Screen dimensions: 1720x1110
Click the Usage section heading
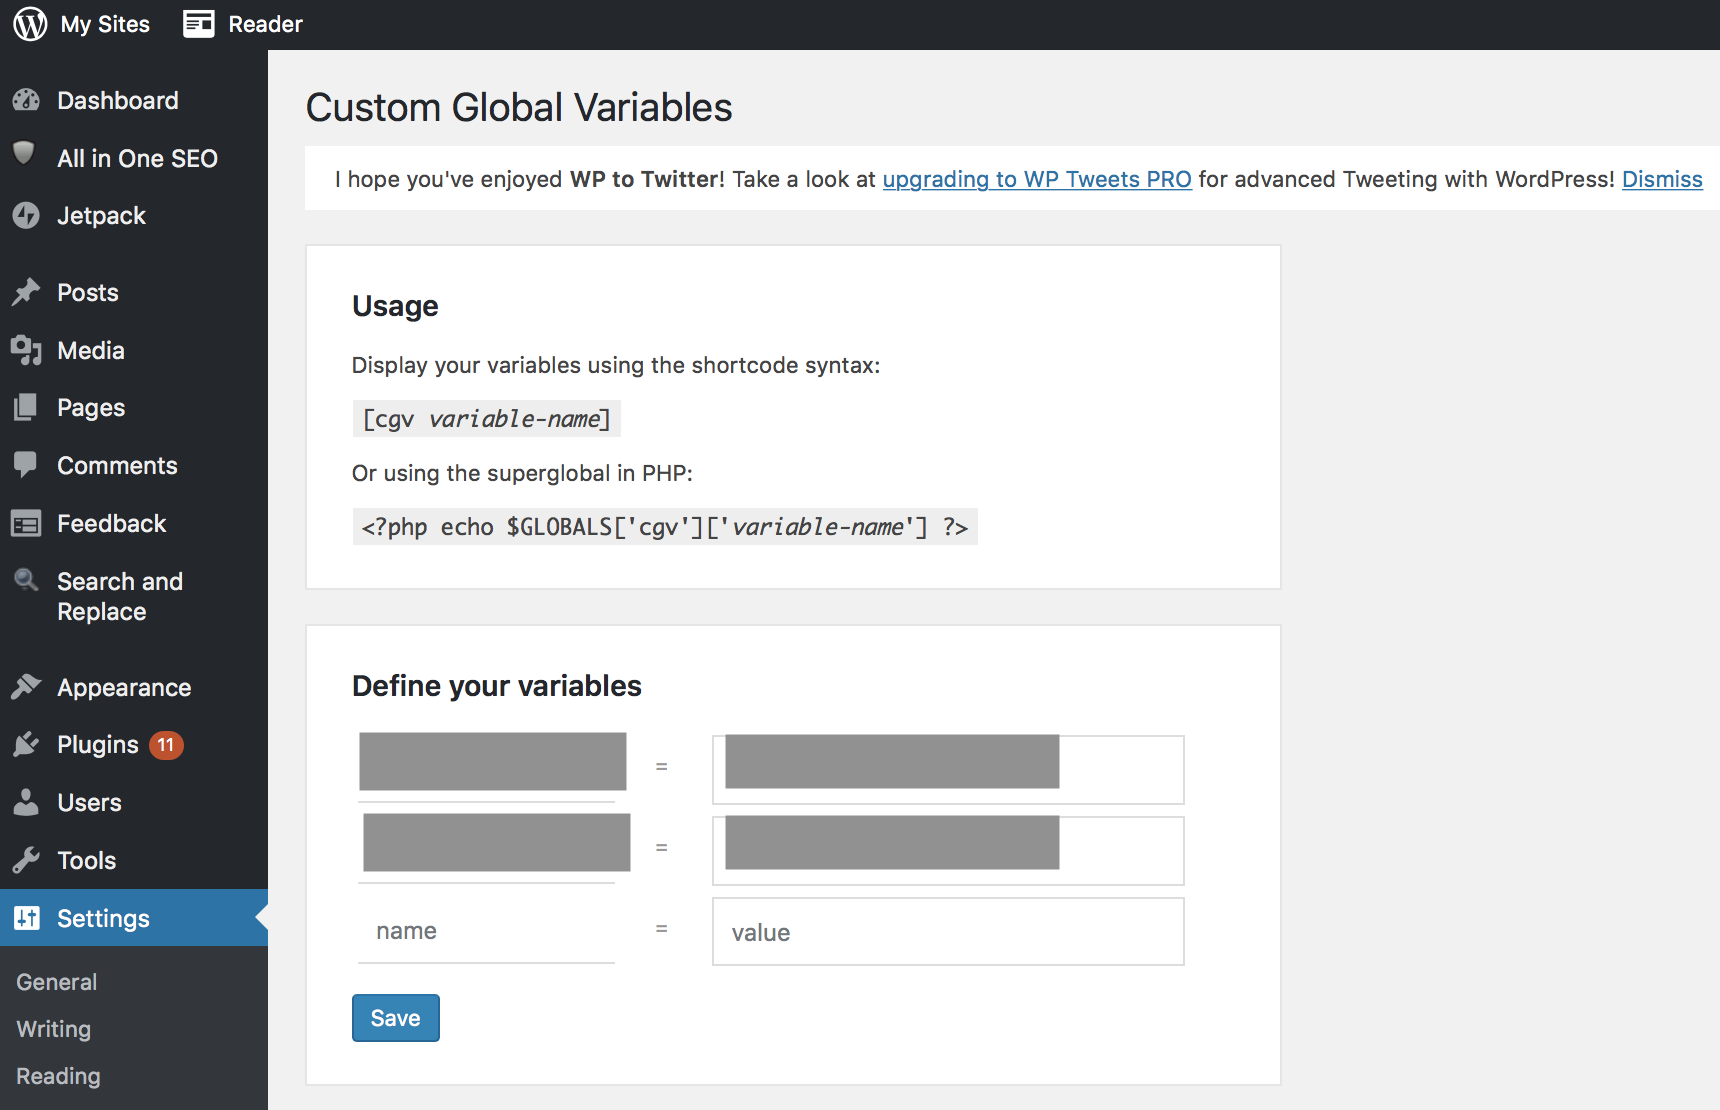(395, 306)
